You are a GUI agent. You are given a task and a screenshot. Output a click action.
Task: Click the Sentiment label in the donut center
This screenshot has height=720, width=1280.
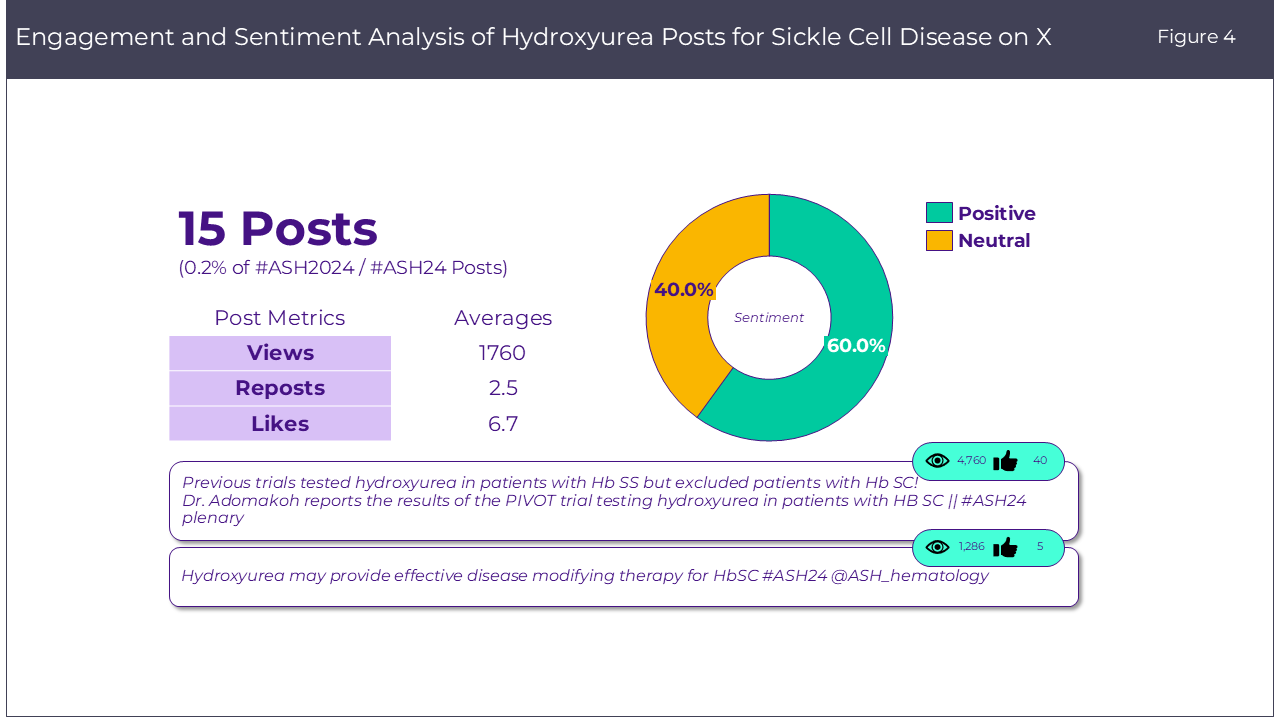[x=769, y=318]
